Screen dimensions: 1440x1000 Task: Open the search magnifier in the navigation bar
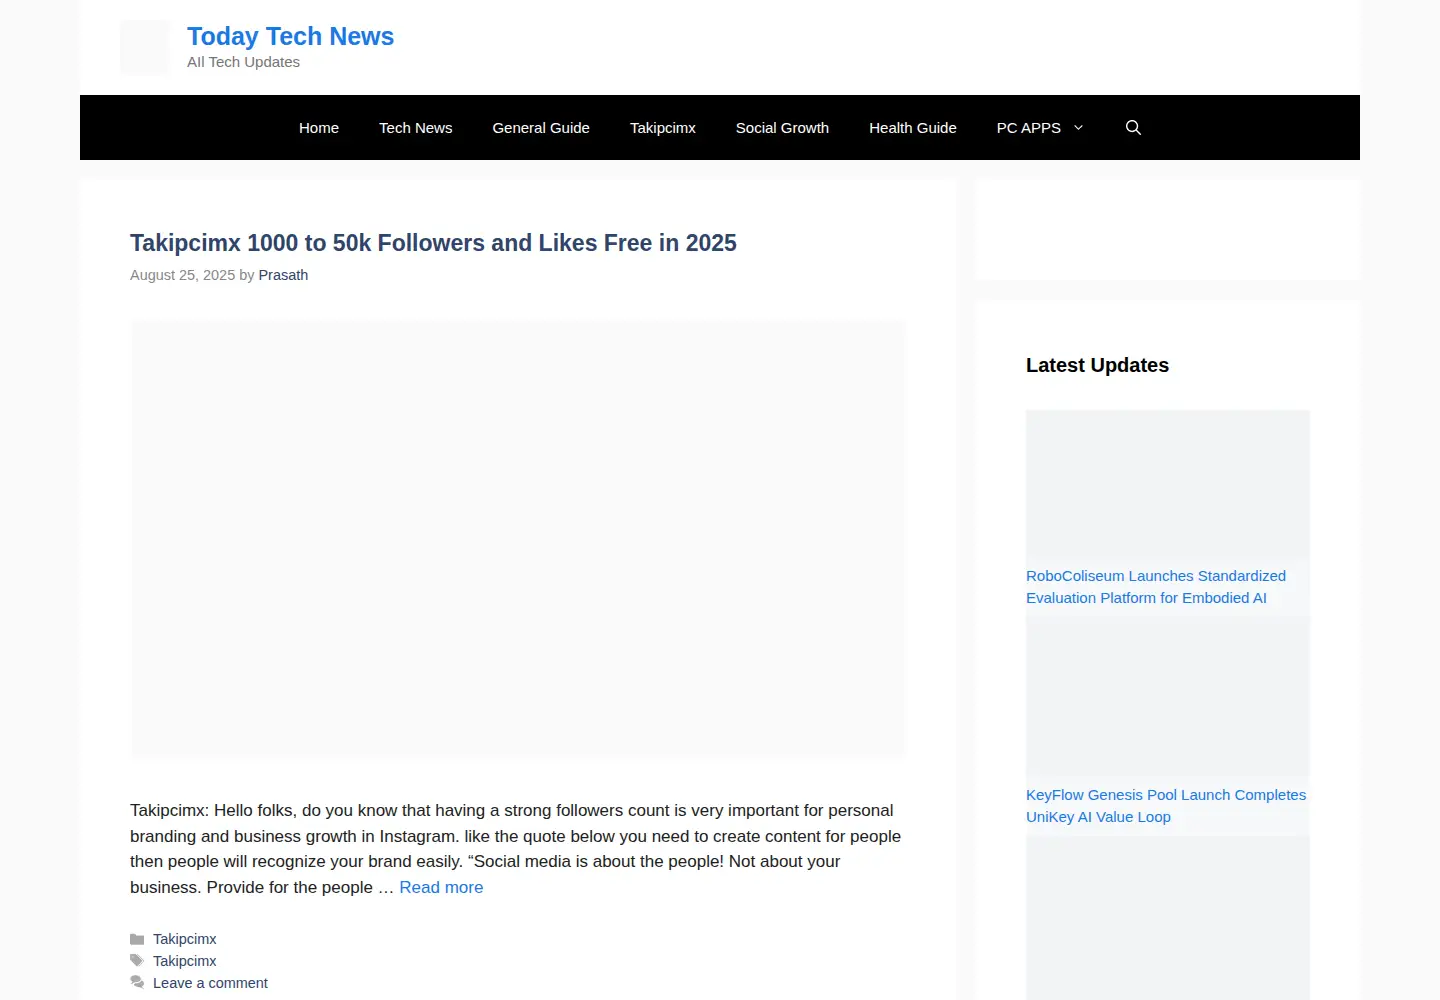point(1133,127)
